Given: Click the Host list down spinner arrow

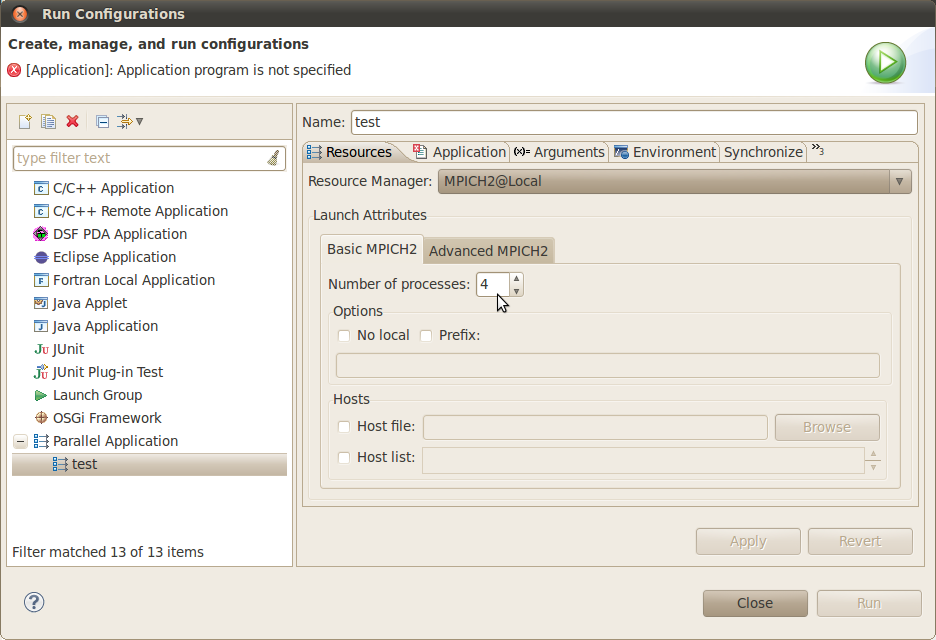Looking at the screenshot, I should [873, 467].
